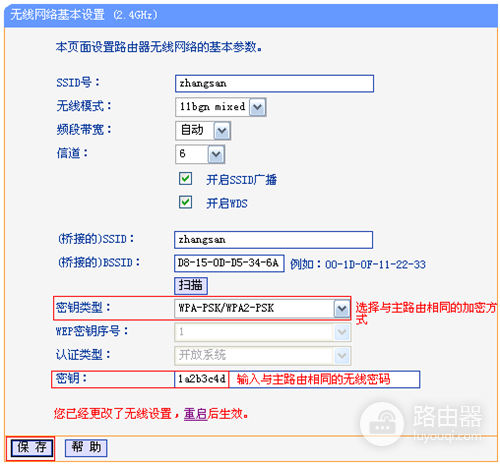Image resolution: width=500 pixels, height=464 pixels.
Task: Click the bridged (桥接的)SSID input field
Action: tap(273, 240)
